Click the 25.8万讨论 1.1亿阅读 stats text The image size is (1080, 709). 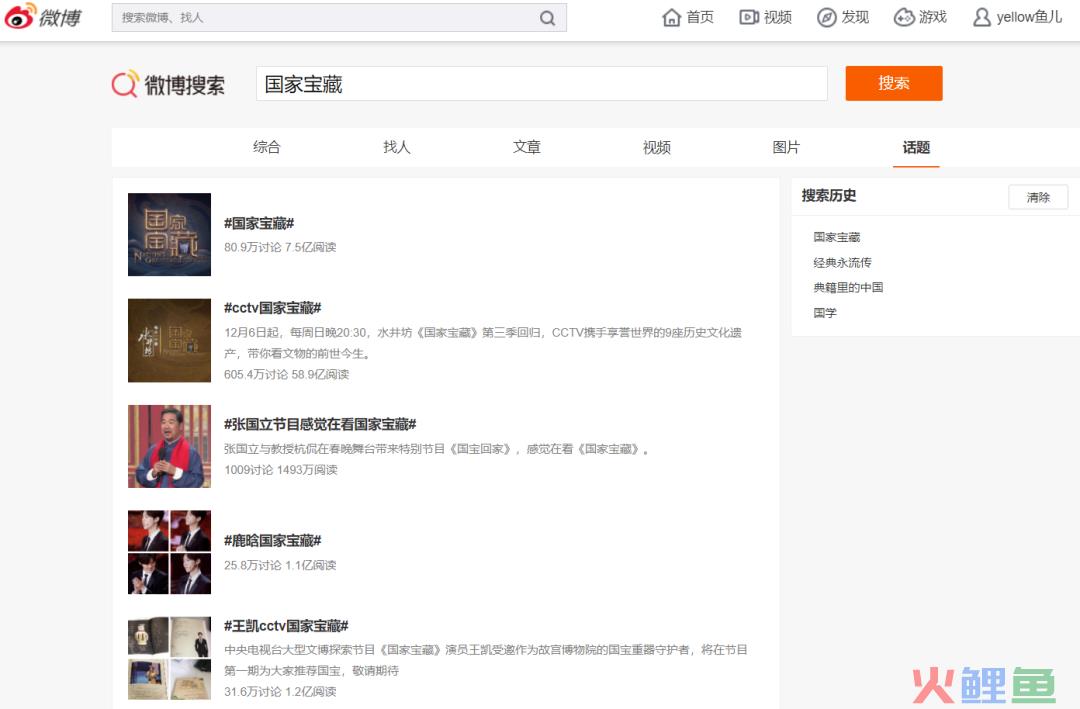click(280, 565)
